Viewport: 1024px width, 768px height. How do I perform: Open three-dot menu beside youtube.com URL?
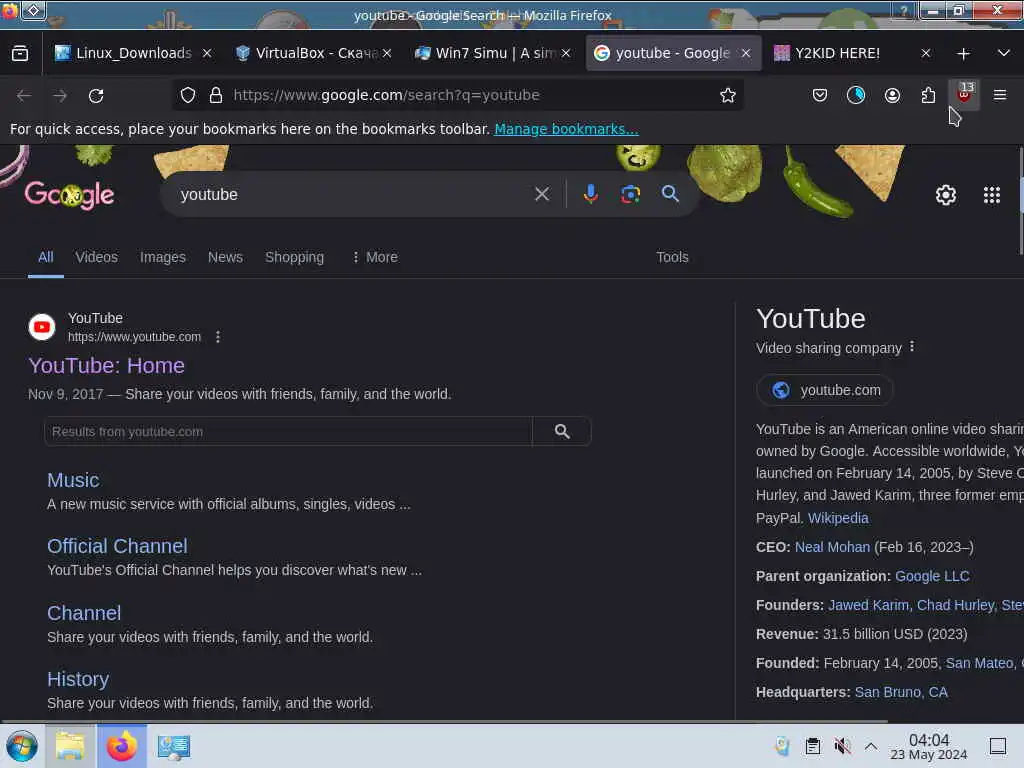[217, 337]
